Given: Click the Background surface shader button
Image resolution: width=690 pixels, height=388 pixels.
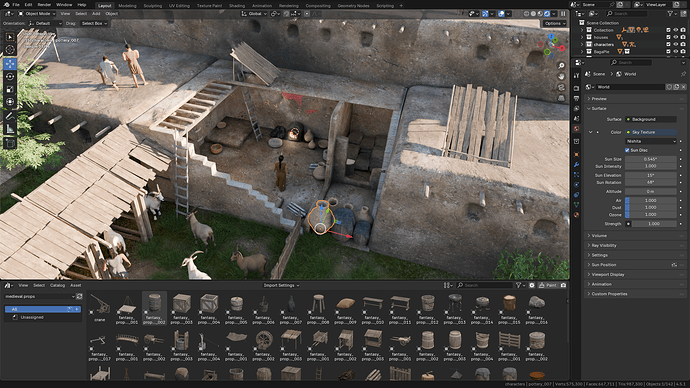Looking at the screenshot, I should (650, 119).
